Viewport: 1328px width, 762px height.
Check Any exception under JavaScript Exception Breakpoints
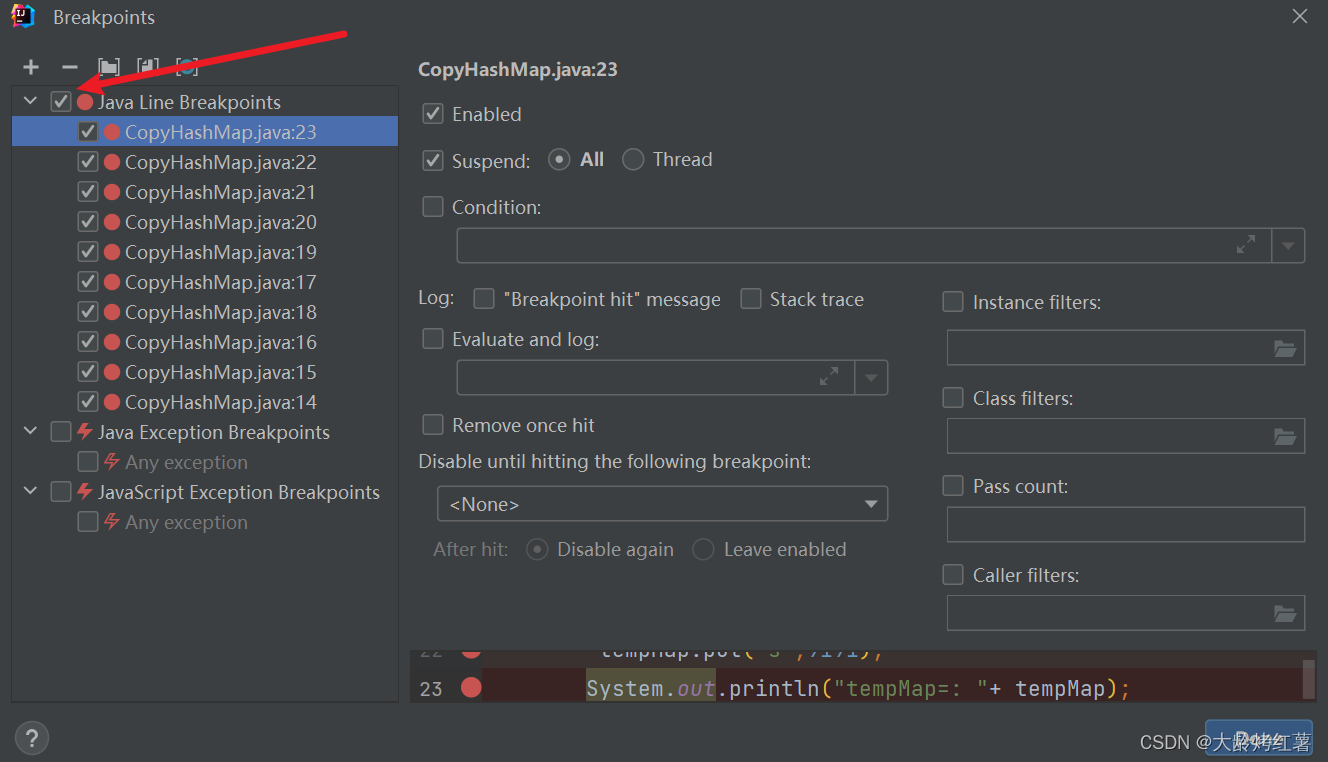tap(88, 522)
